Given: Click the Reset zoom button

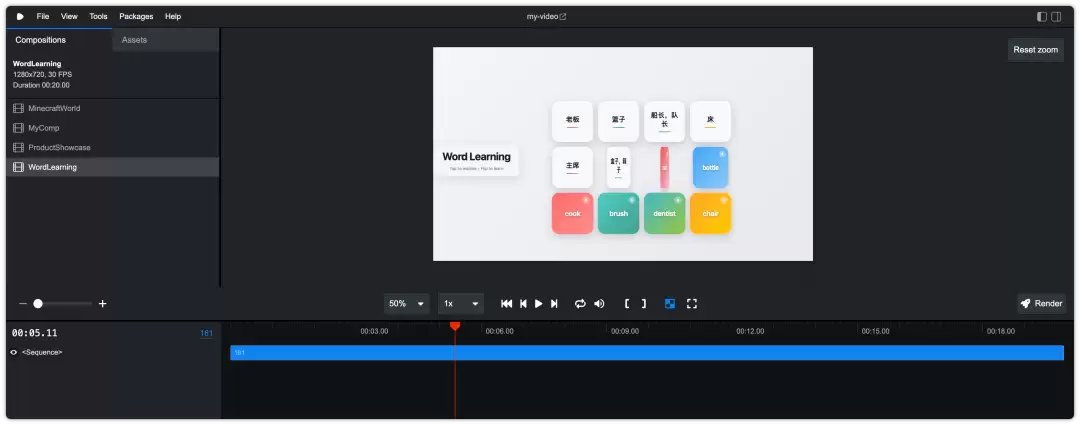Looking at the screenshot, I should point(1035,50).
